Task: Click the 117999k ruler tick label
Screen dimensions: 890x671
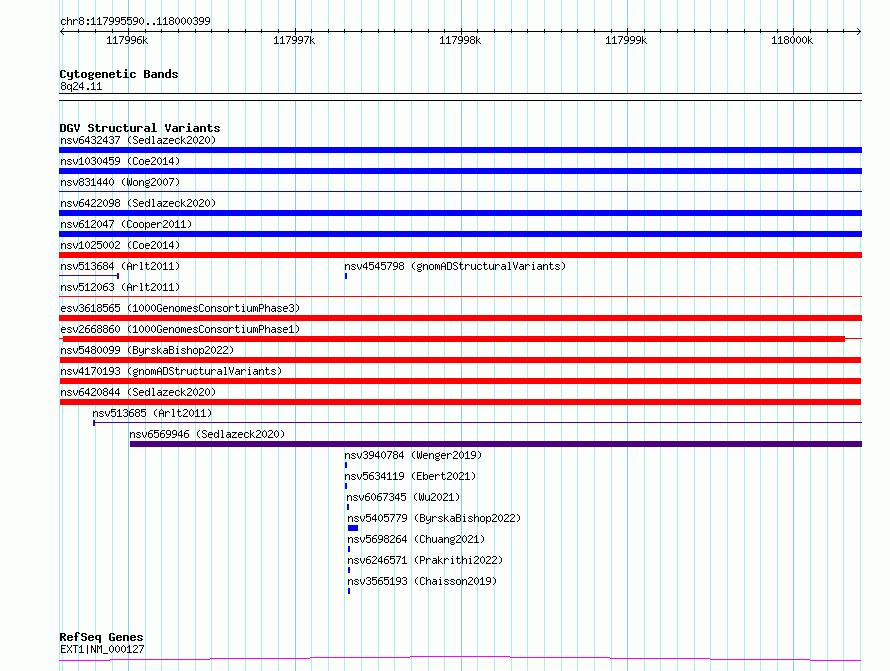Action: (x=626, y=40)
